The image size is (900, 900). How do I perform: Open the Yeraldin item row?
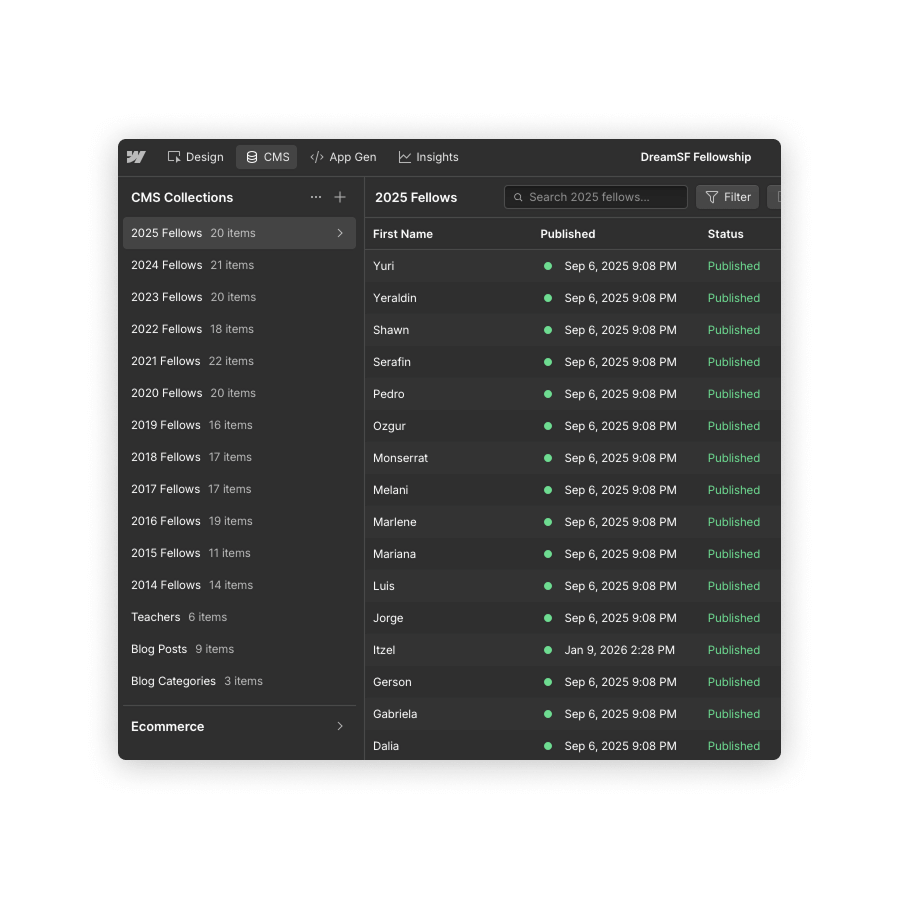tap(573, 298)
